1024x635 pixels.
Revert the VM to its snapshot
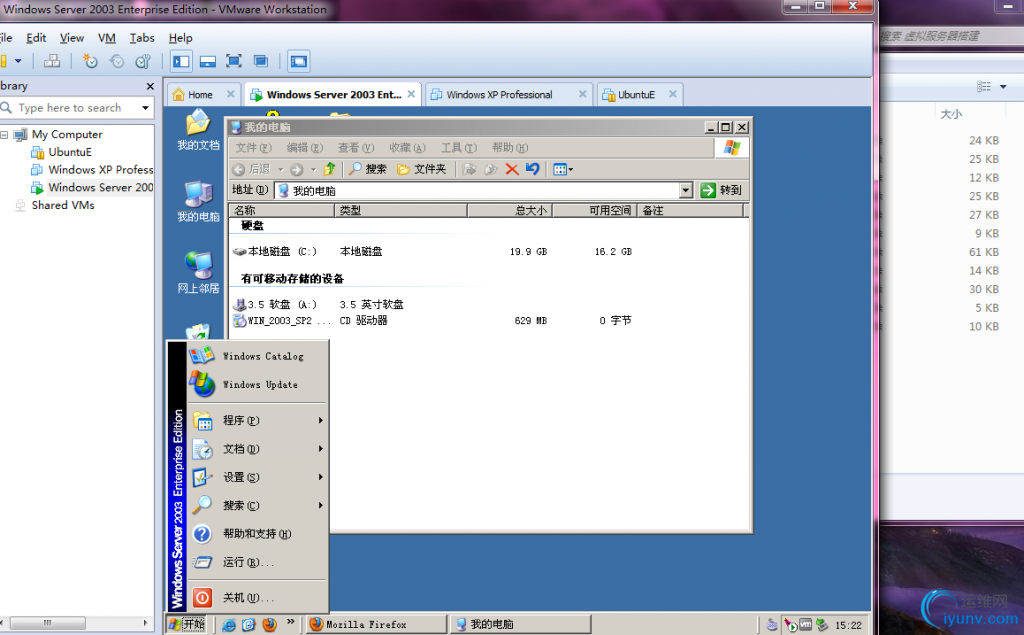(116, 61)
